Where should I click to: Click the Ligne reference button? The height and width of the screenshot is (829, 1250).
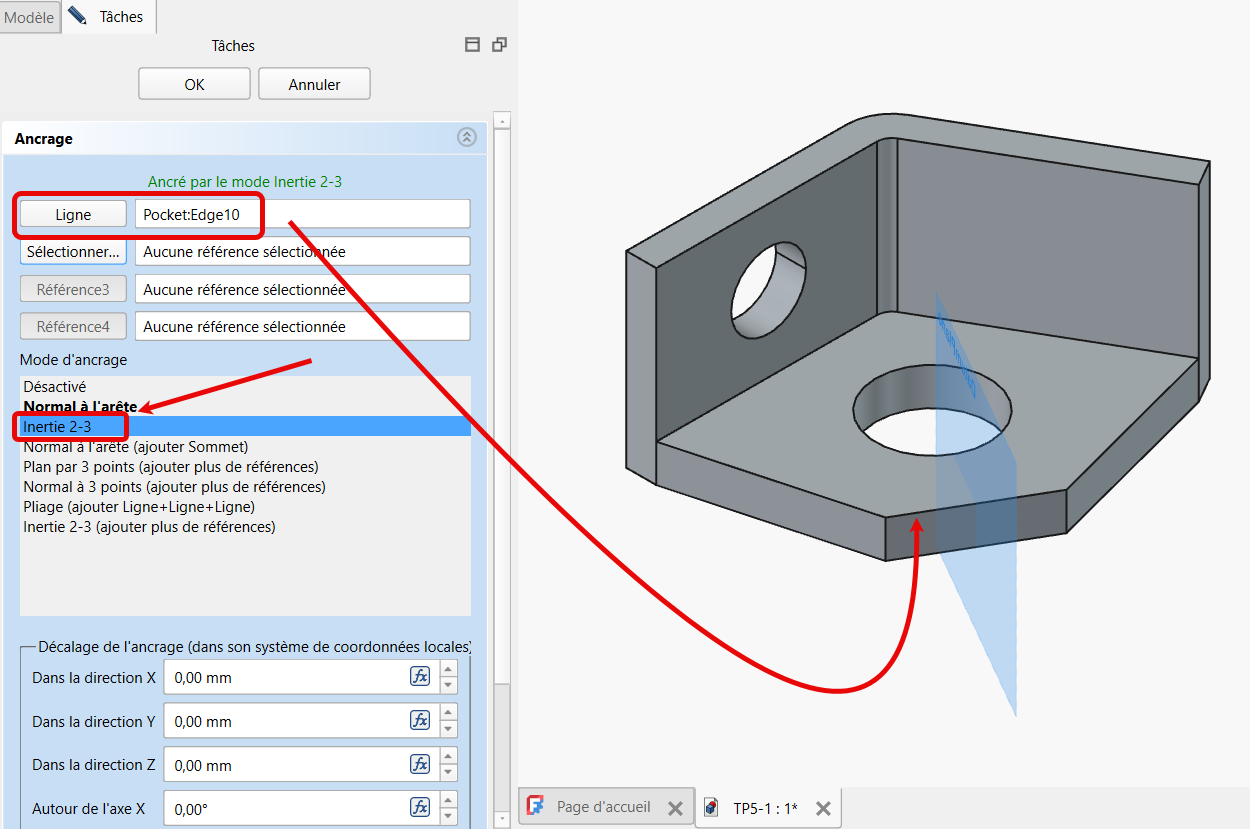pos(73,214)
